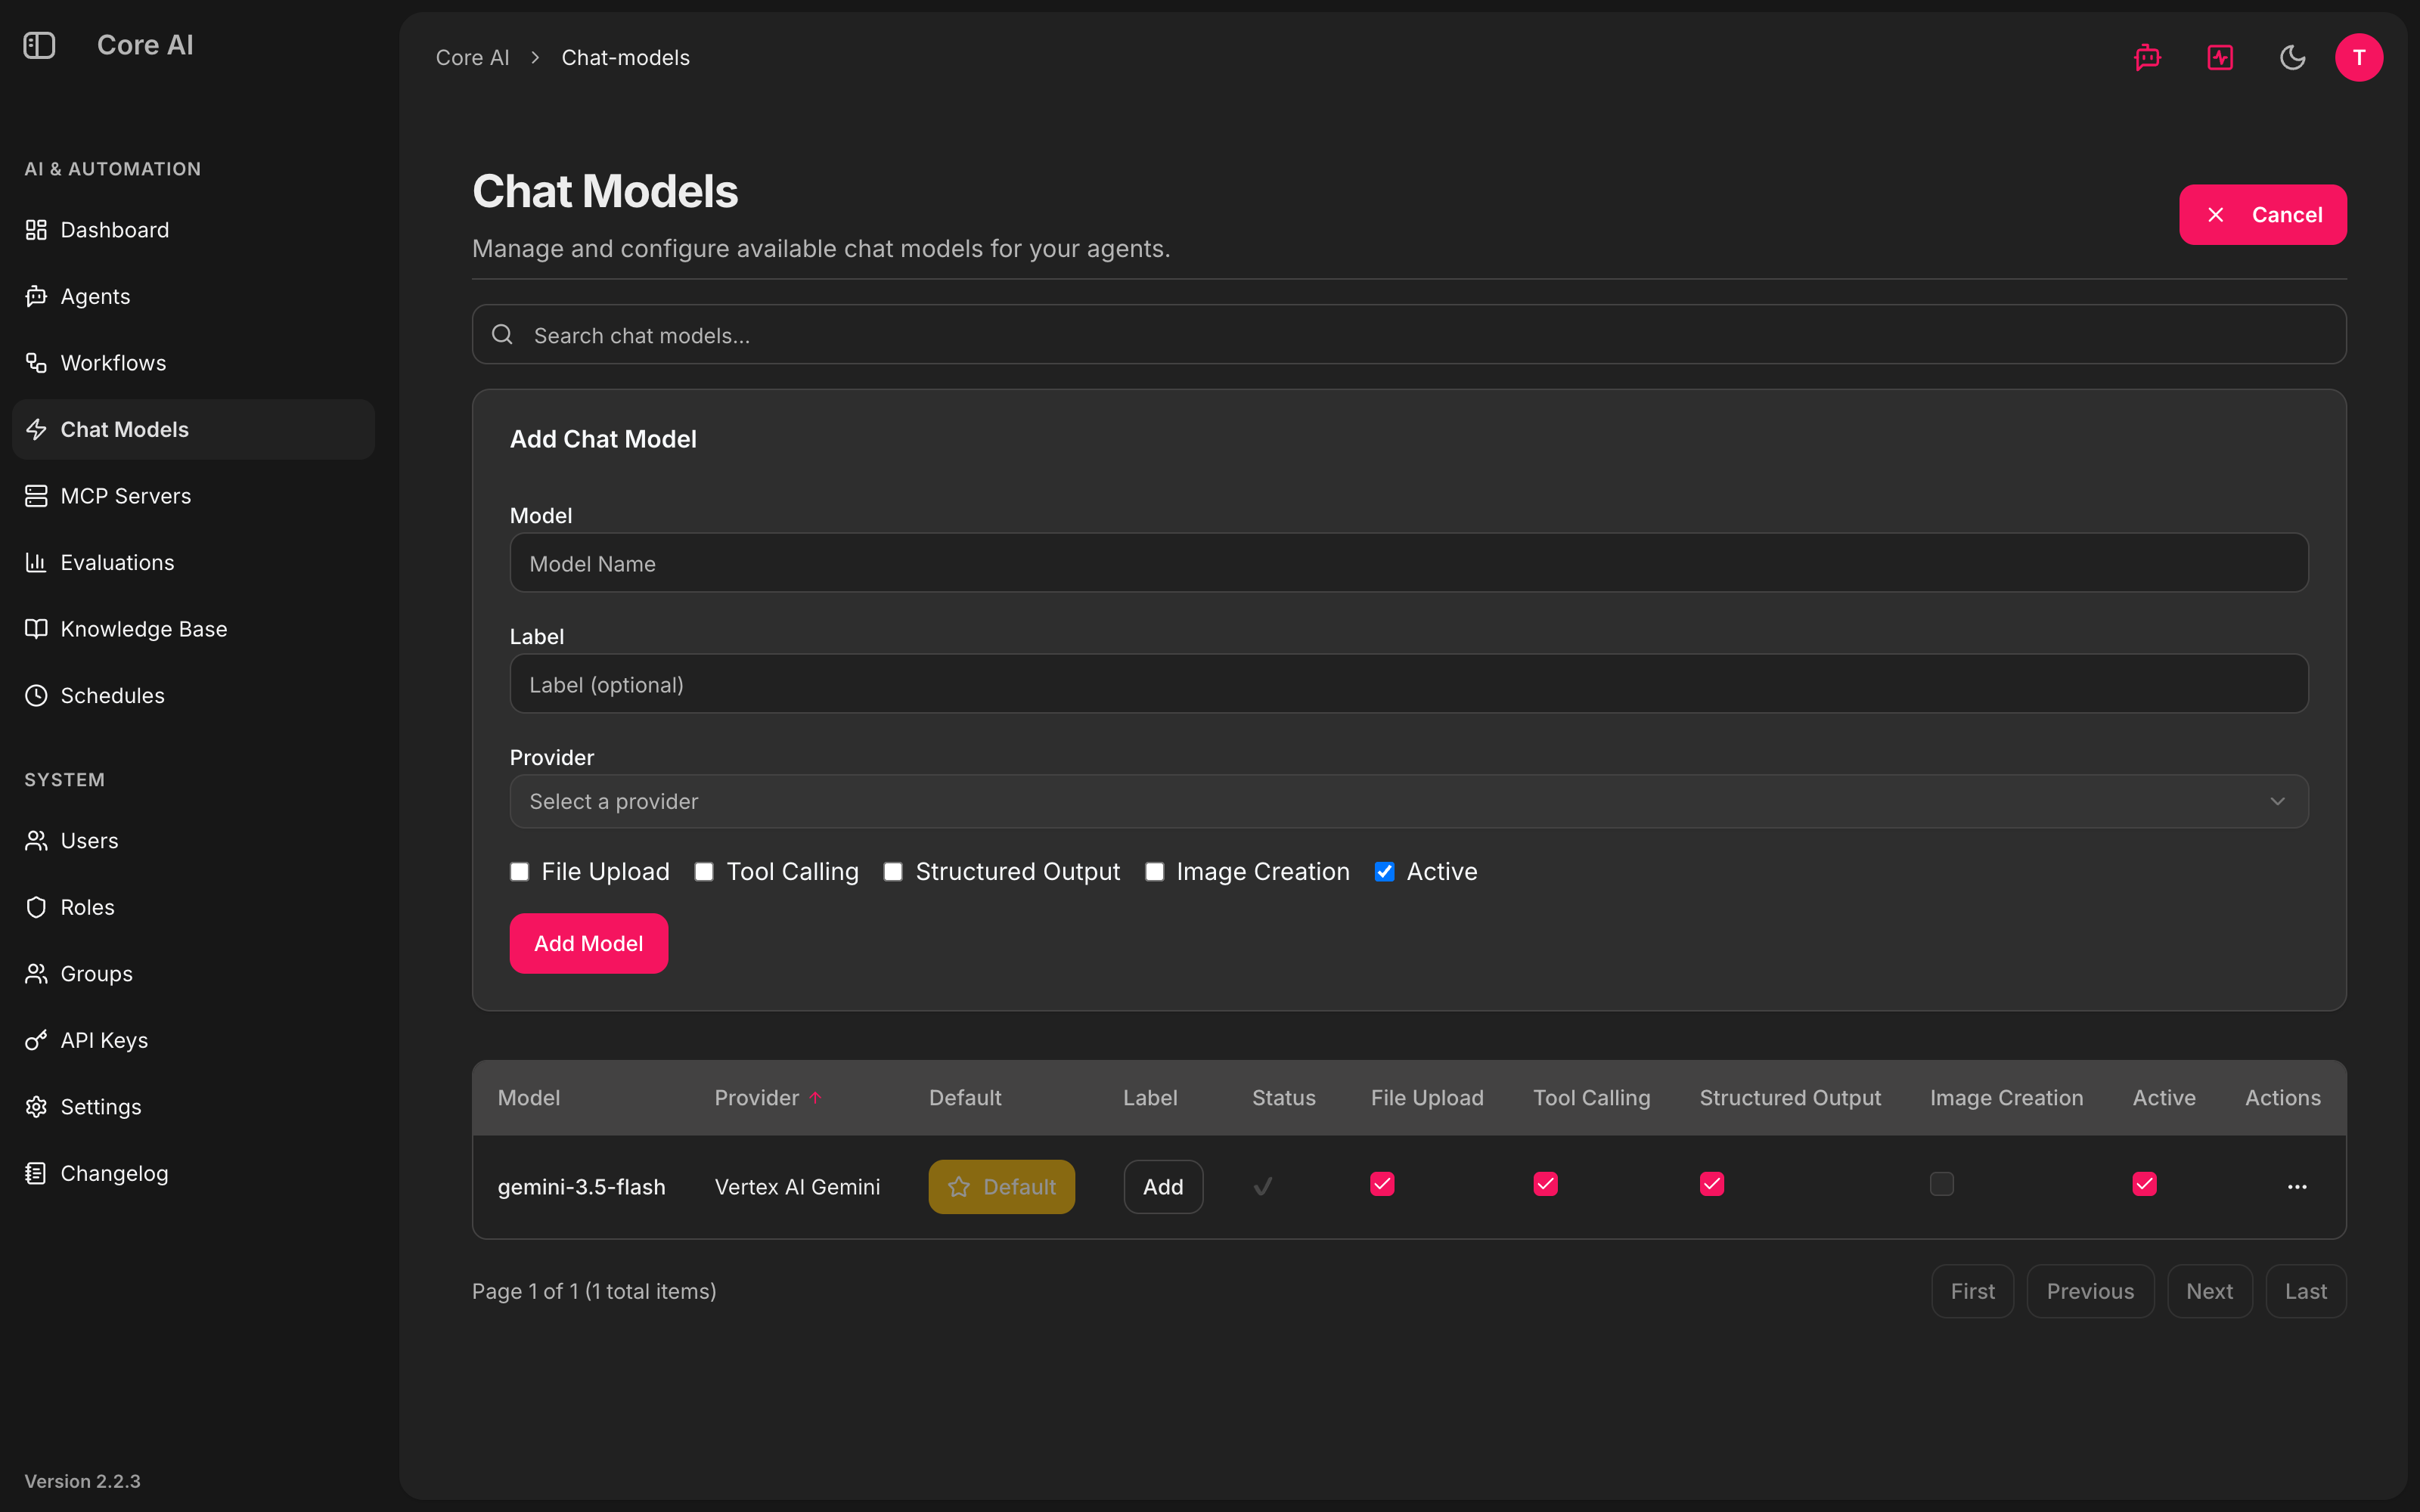Click the Add Model button
Viewport: 2420px width, 1512px height.
[589, 943]
